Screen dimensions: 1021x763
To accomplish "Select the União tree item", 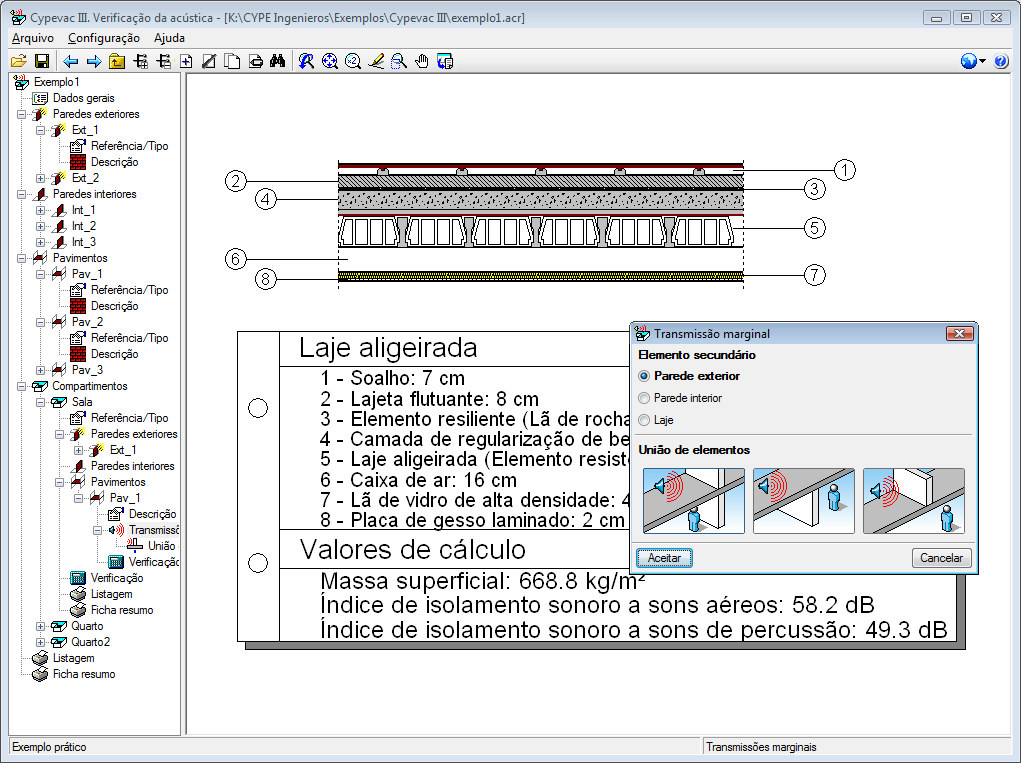I will 161,546.
